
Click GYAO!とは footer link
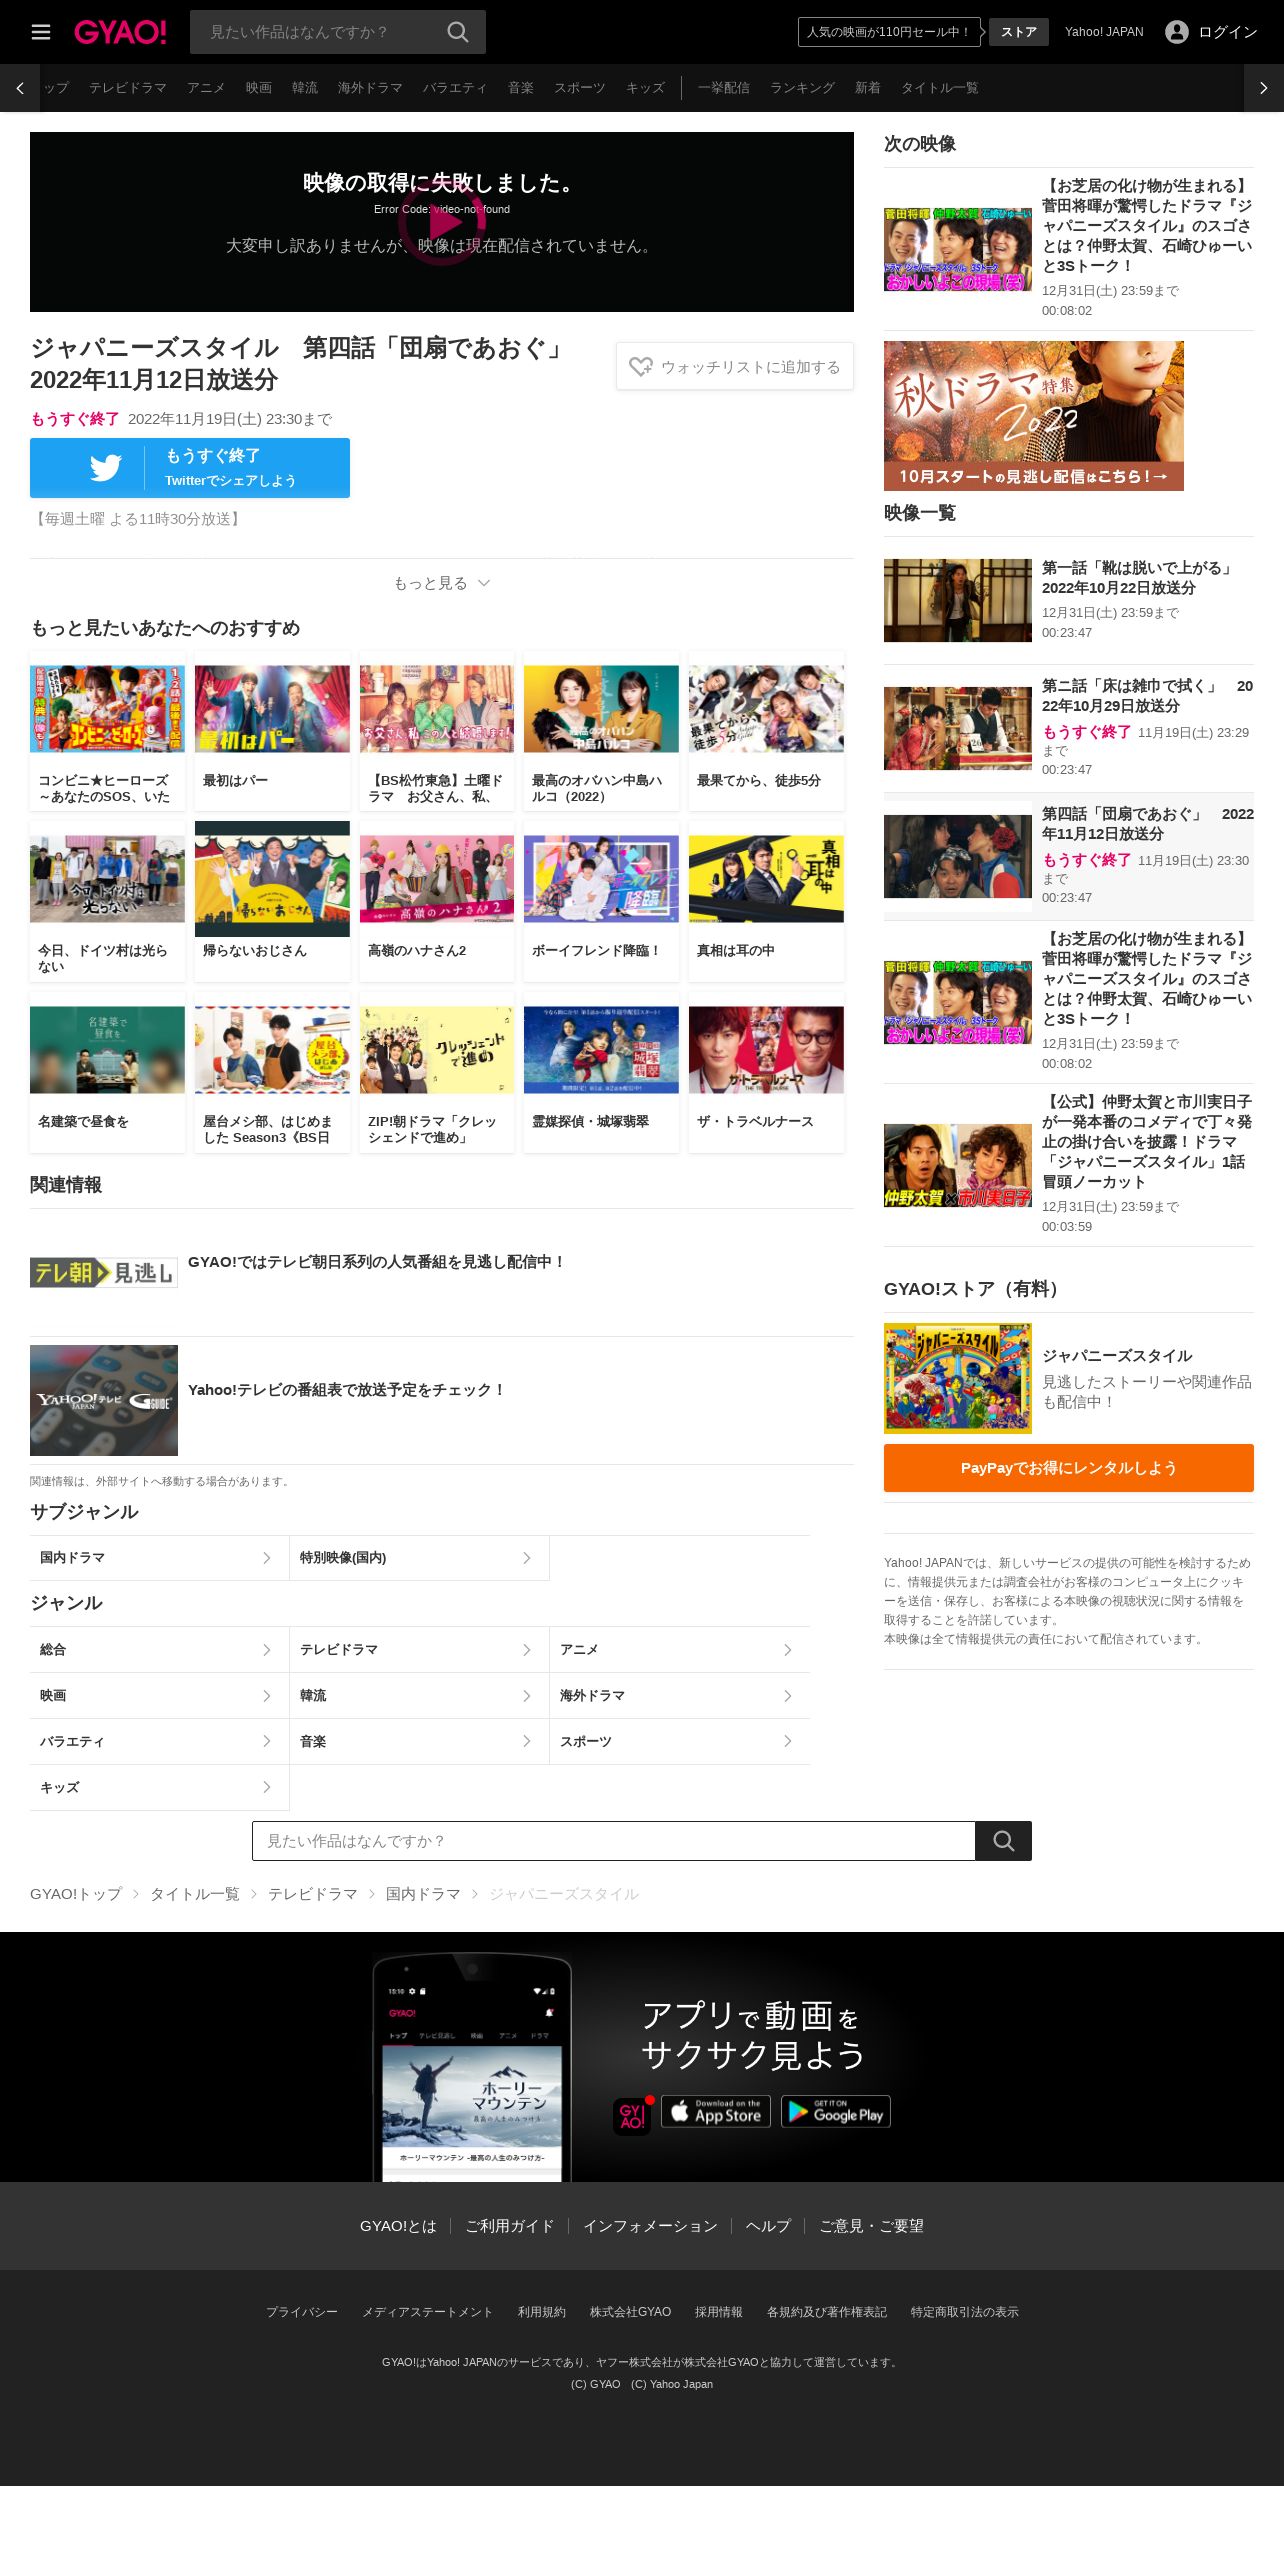pyautogui.click(x=398, y=2226)
